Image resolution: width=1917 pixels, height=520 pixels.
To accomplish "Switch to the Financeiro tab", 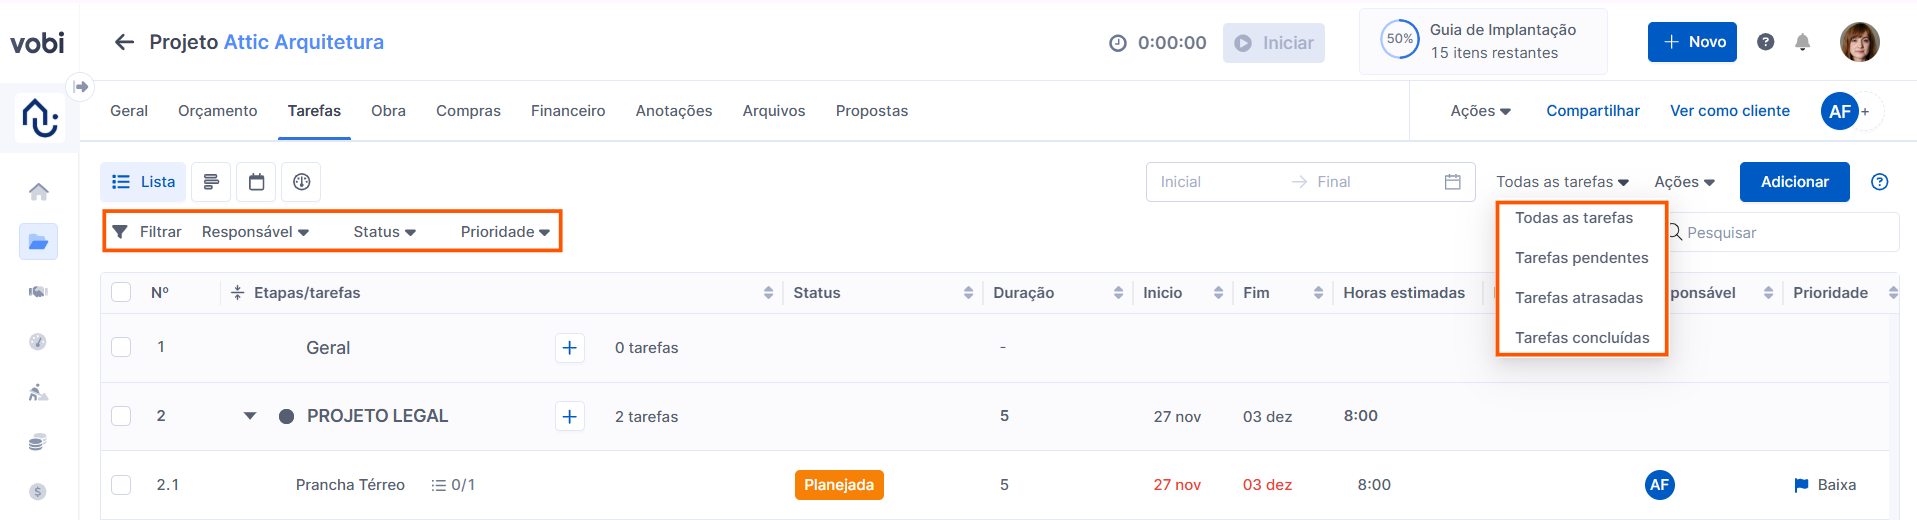I will click(568, 111).
